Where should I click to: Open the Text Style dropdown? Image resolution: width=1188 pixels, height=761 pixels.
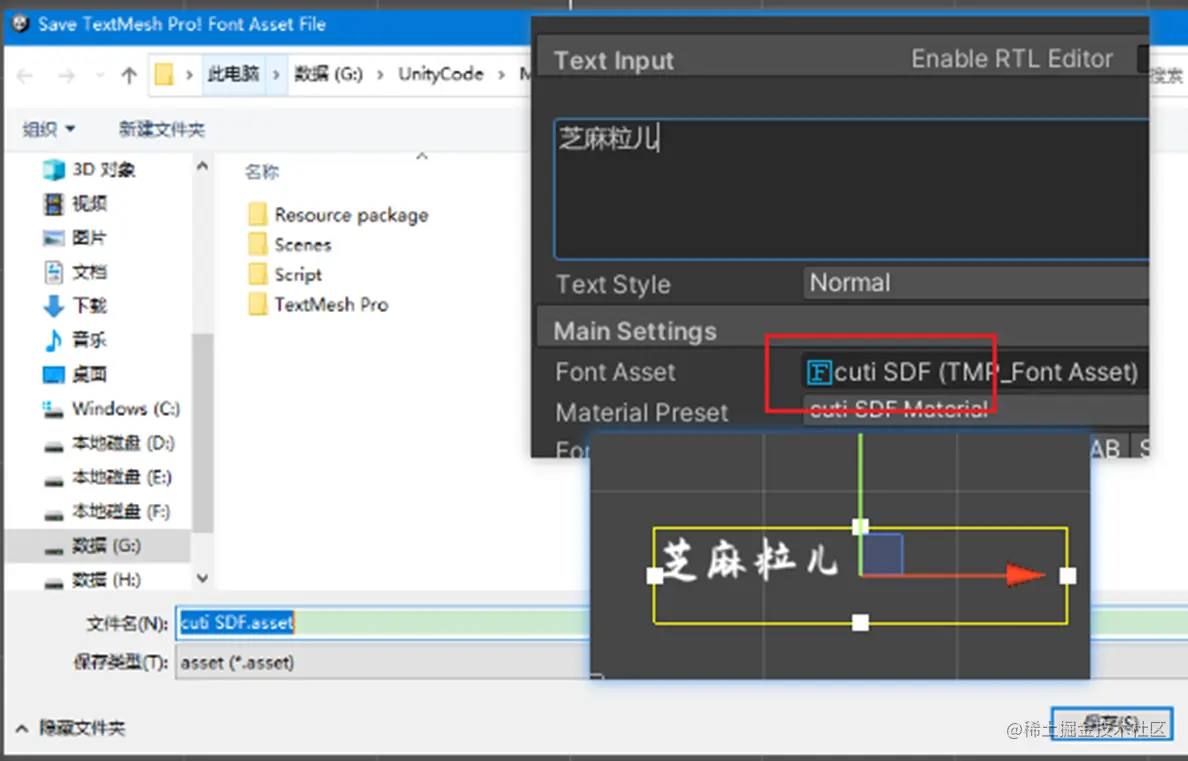(976, 283)
